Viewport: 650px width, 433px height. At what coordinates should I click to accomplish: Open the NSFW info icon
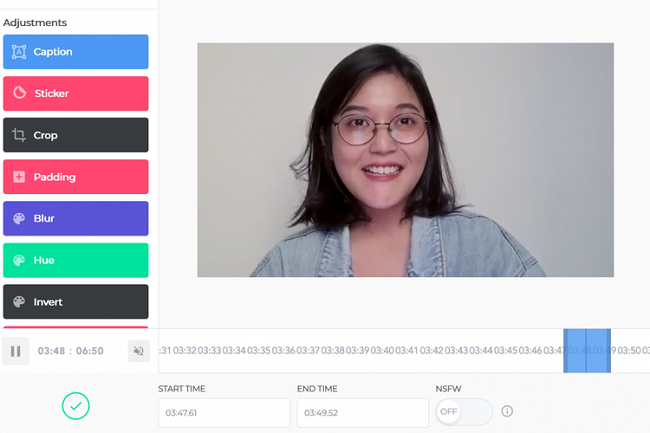pyautogui.click(x=507, y=411)
